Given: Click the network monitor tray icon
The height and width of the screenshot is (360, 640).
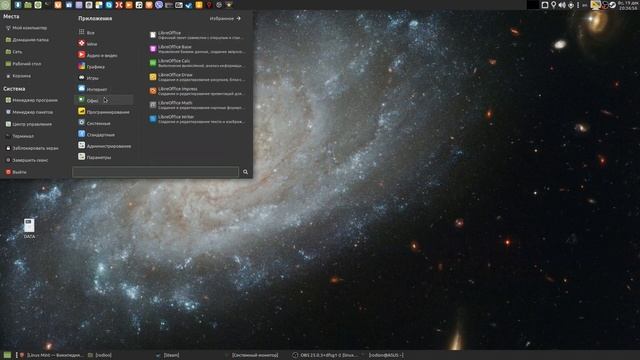Looking at the screenshot, I should pos(596,5).
